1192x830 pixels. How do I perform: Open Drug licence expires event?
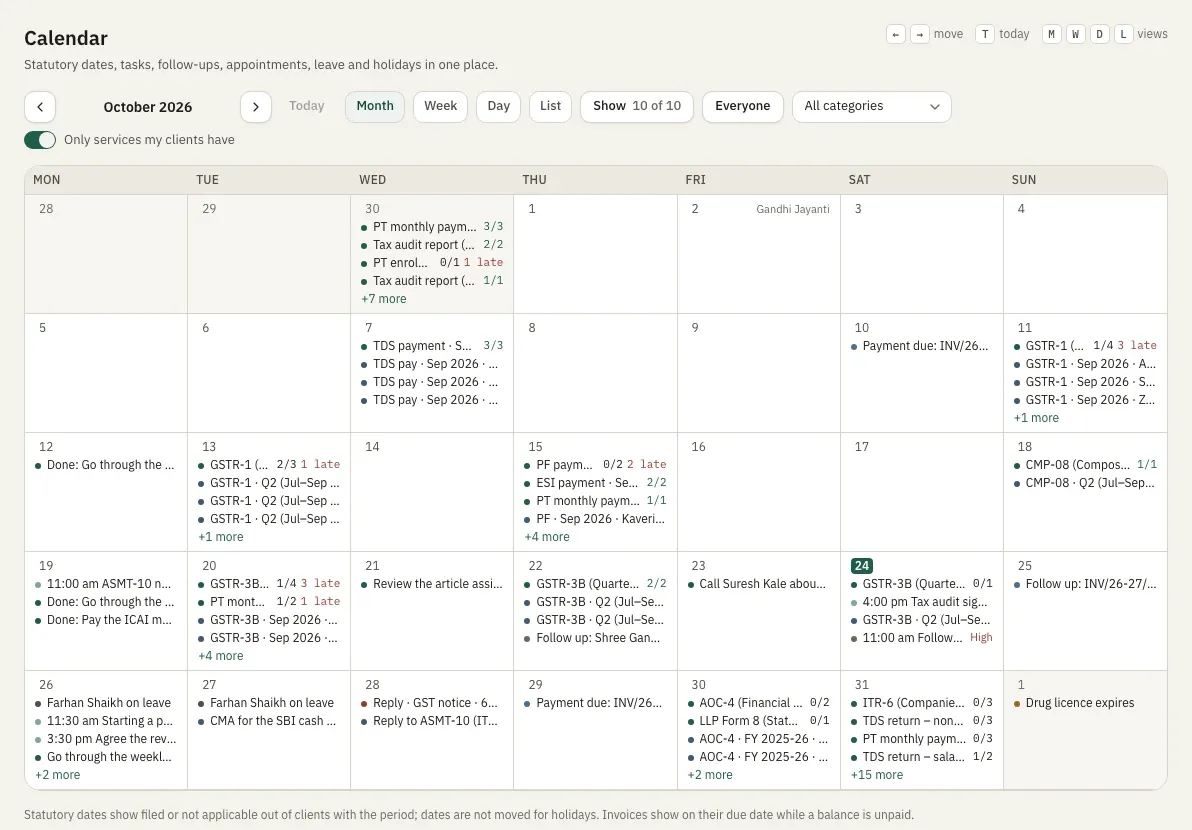pos(1085,703)
